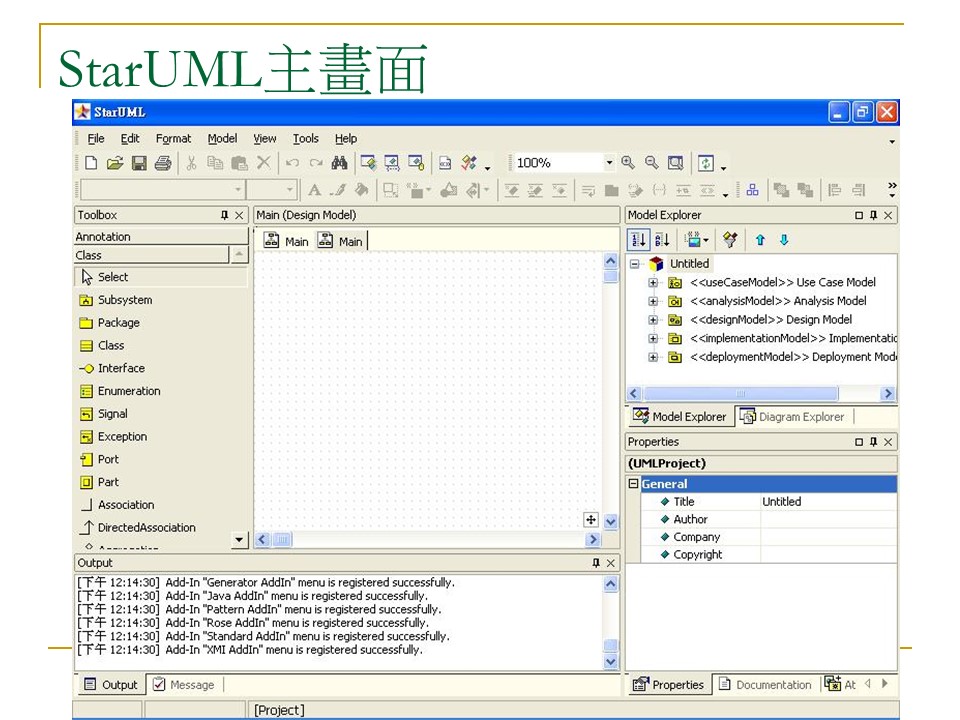Click the Fit to Window icon
This screenshot has height=720, width=960.
click(675, 163)
